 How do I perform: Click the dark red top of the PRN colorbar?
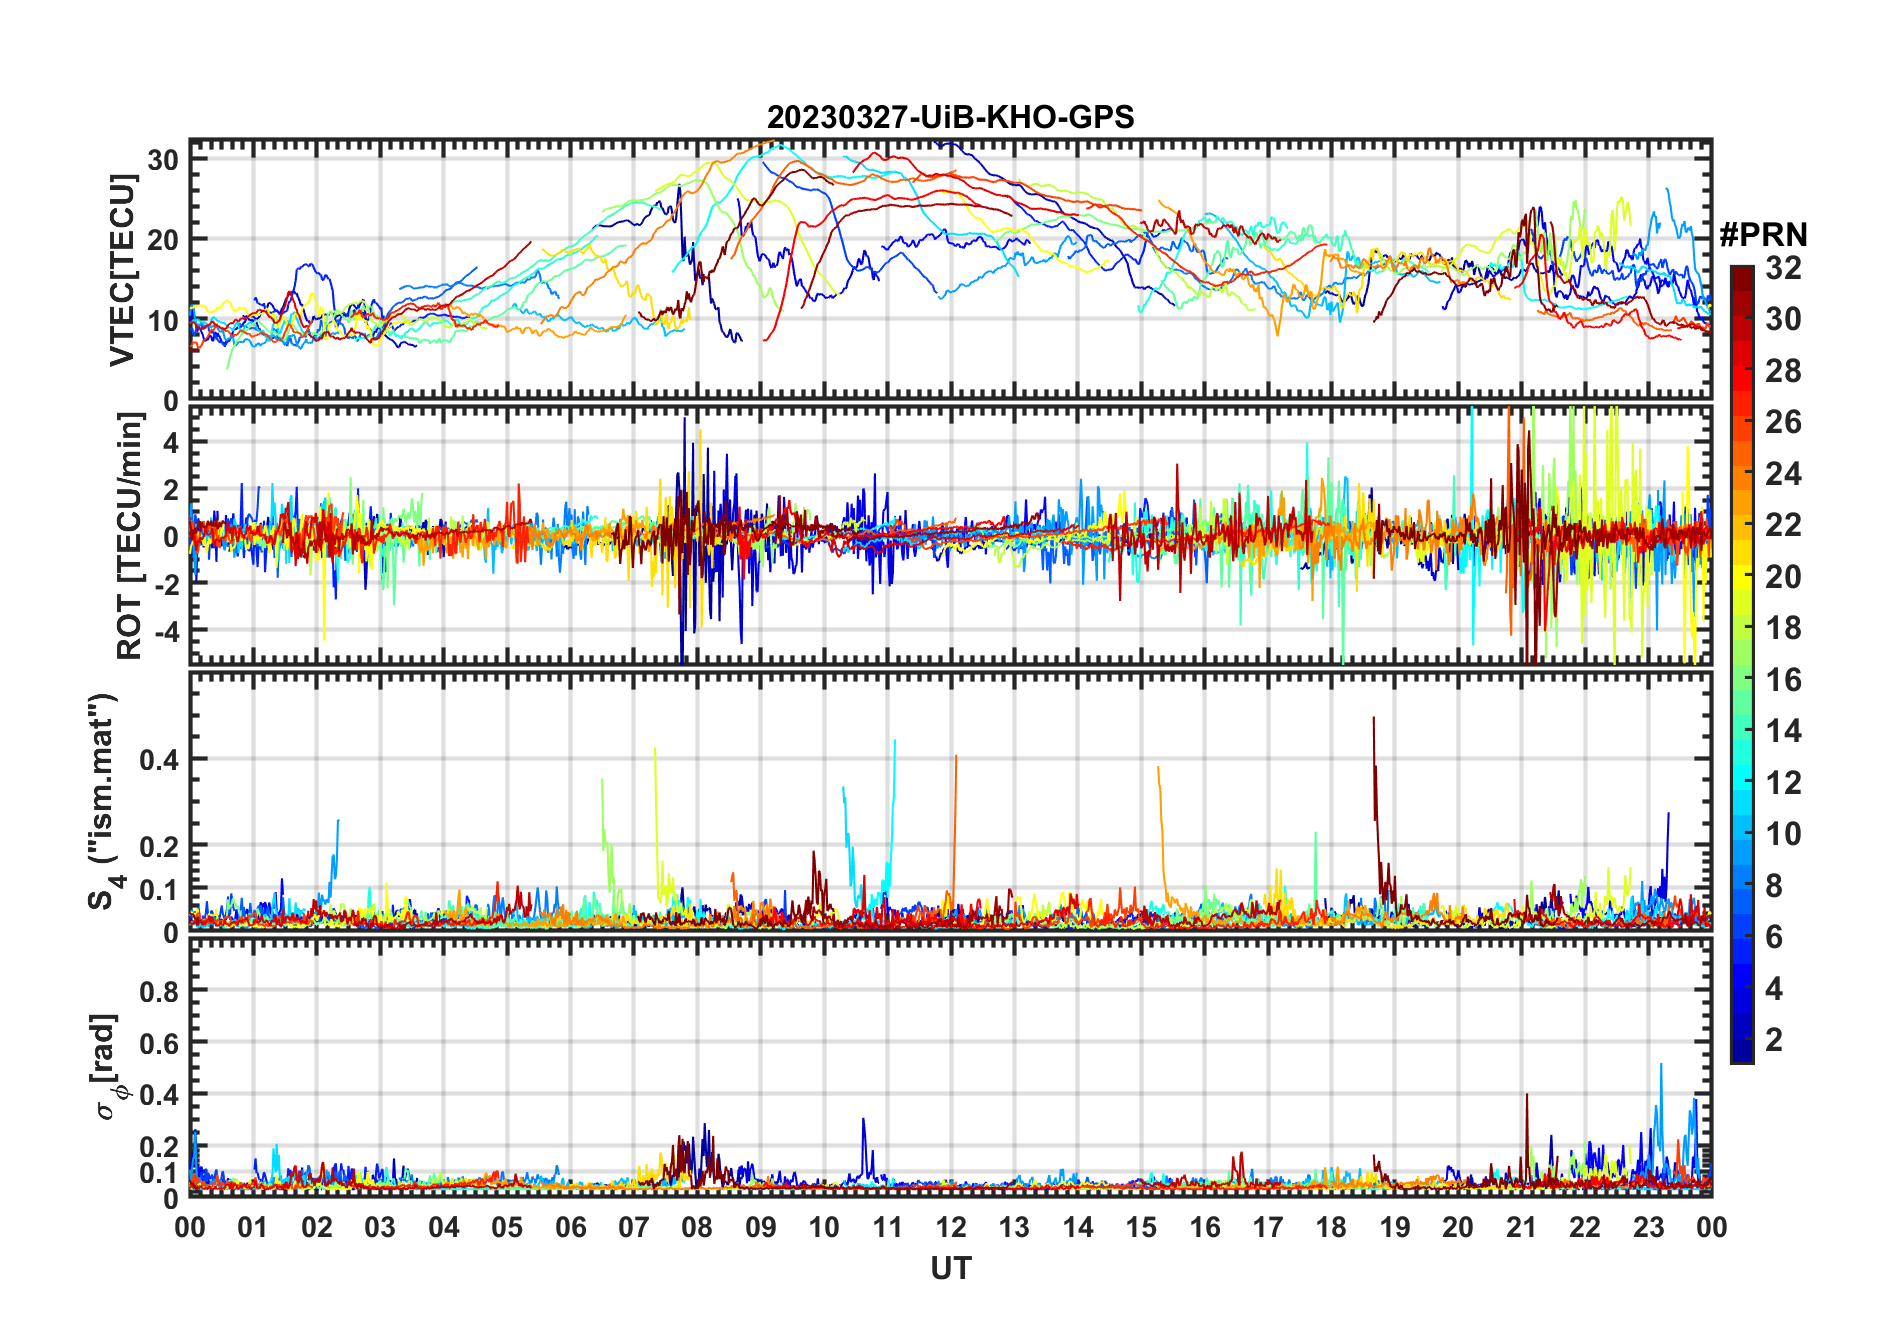1742,273
